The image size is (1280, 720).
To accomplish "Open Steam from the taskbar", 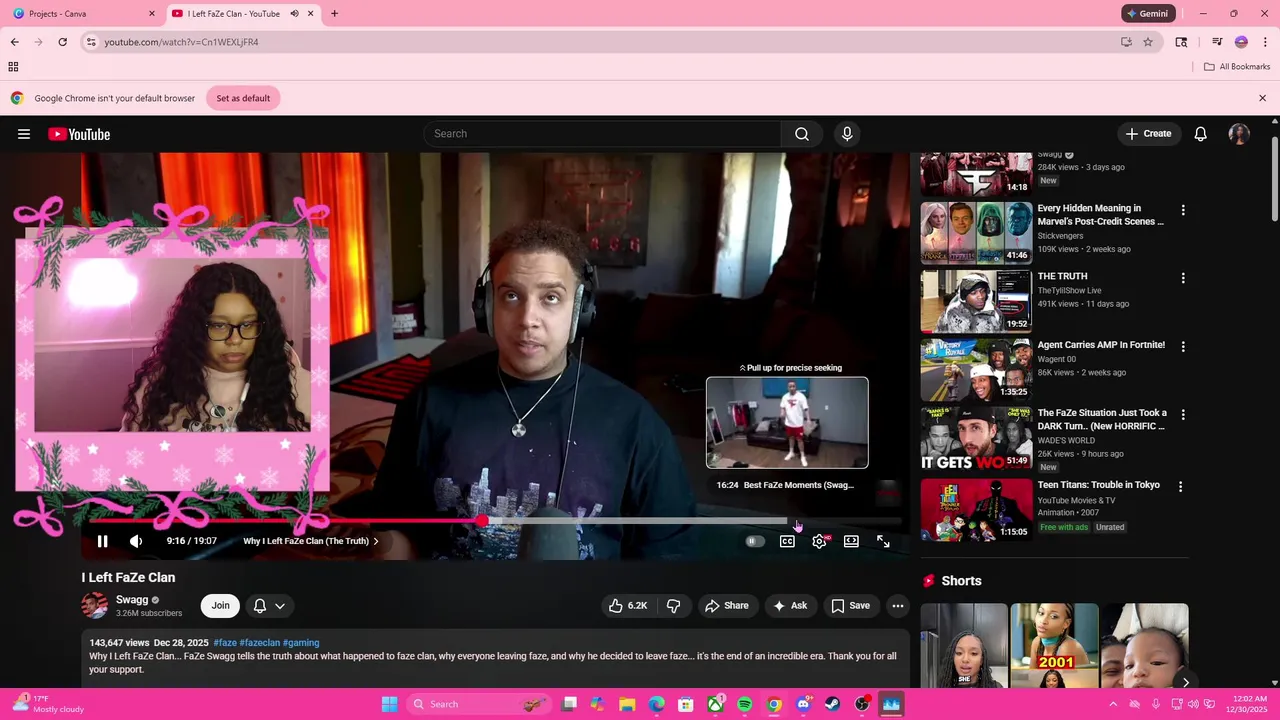I will click(832, 705).
